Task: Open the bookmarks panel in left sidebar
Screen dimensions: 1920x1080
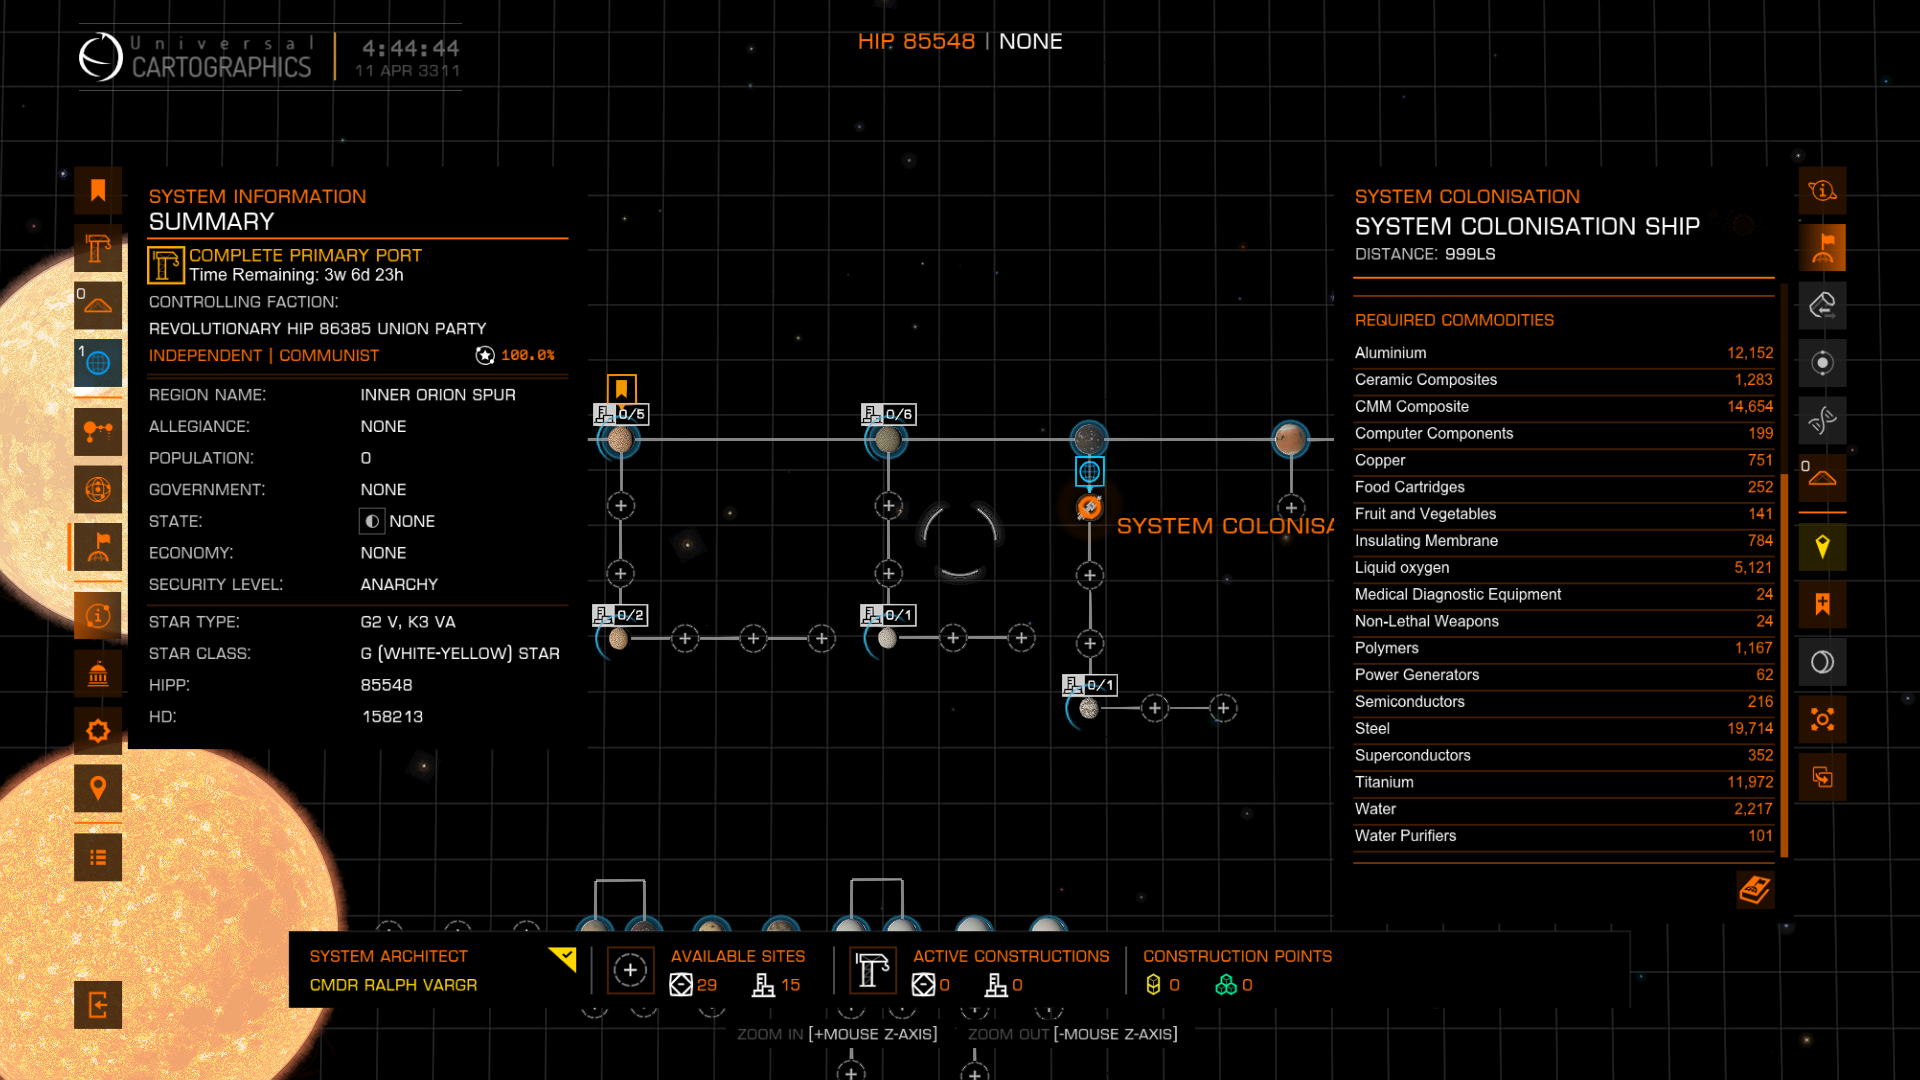Action: (x=98, y=190)
